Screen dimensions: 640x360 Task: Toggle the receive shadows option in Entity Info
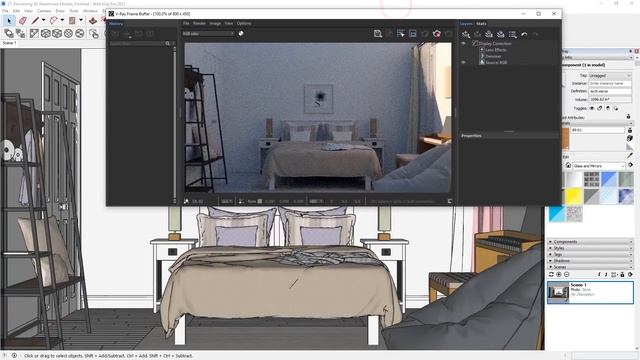pyautogui.click(x=608, y=108)
